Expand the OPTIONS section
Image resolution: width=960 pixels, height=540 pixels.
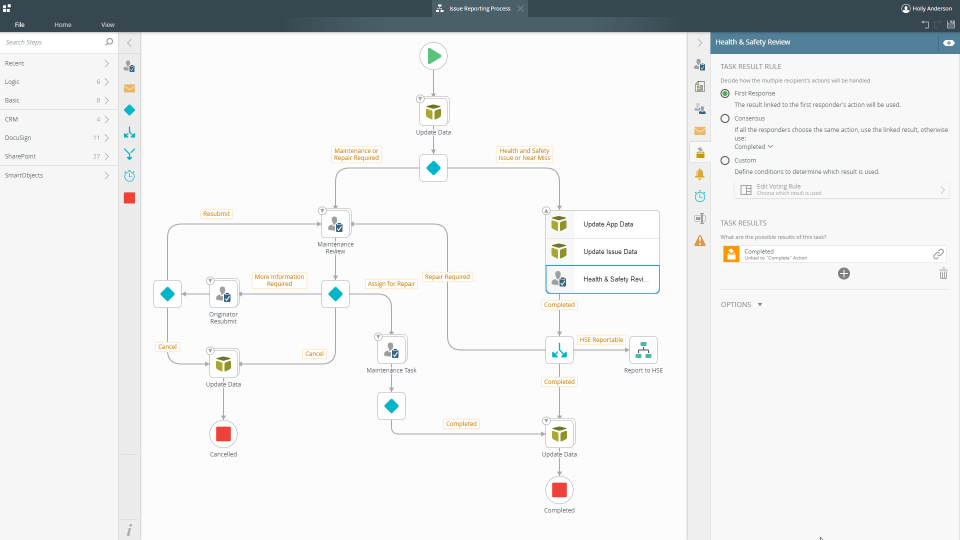pyautogui.click(x=741, y=304)
